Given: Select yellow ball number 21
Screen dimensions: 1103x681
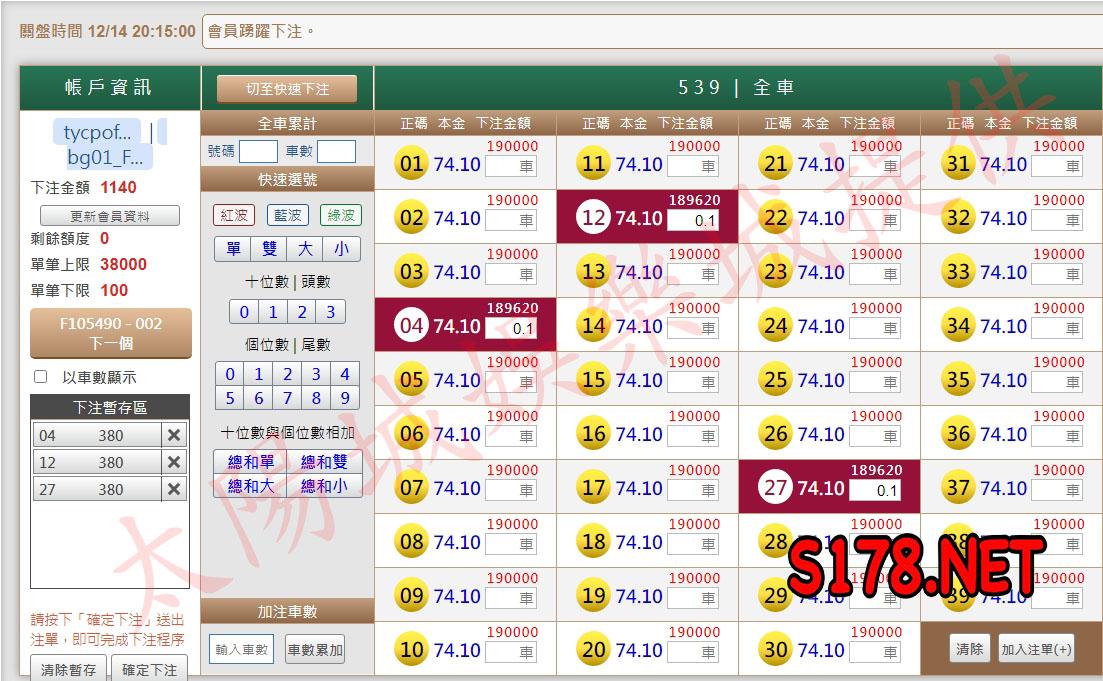Looking at the screenshot, I should click(775, 164).
